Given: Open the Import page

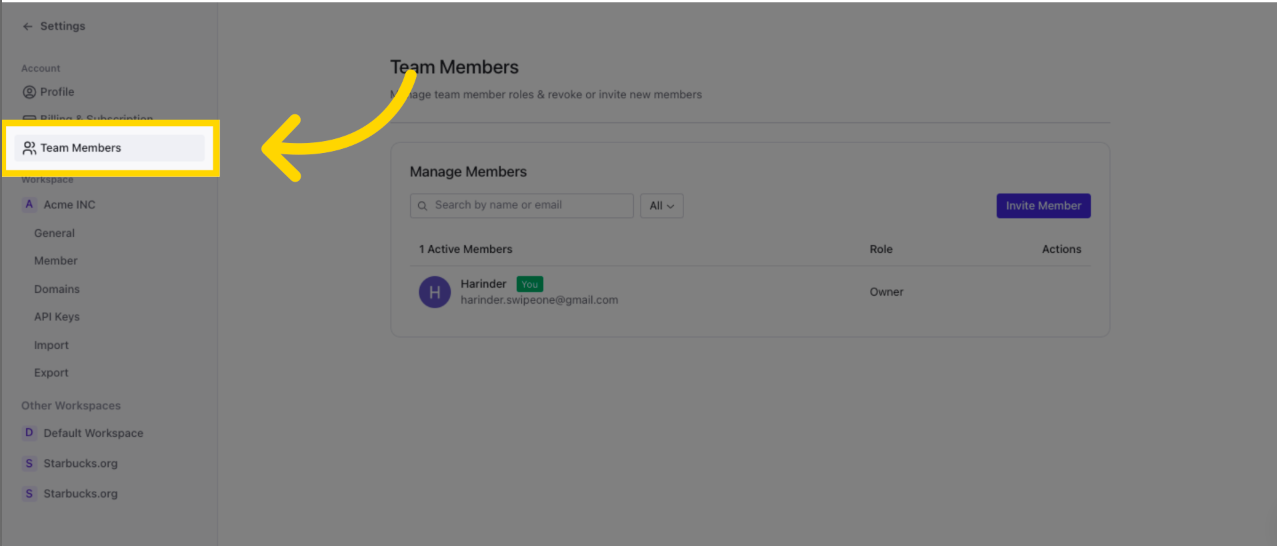Looking at the screenshot, I should coord(51,345).
